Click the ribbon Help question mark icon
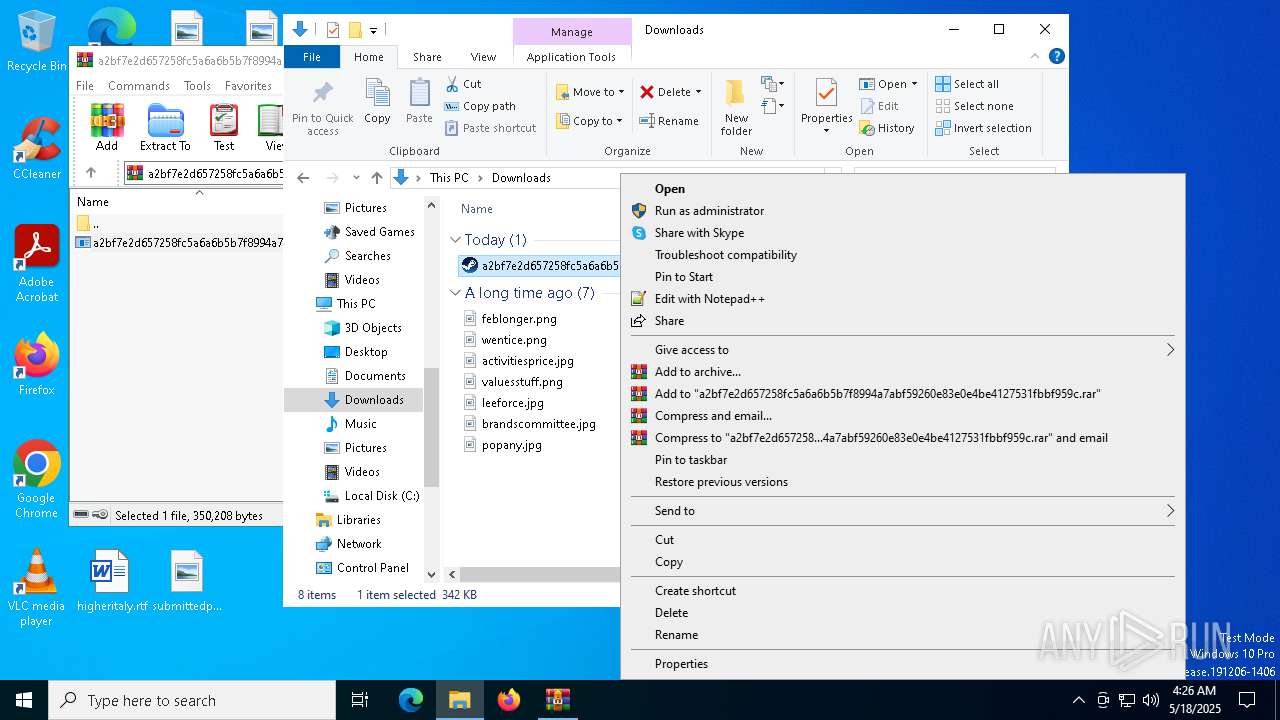Screen dimensions: 1280x720 [x=1057, y=57]
